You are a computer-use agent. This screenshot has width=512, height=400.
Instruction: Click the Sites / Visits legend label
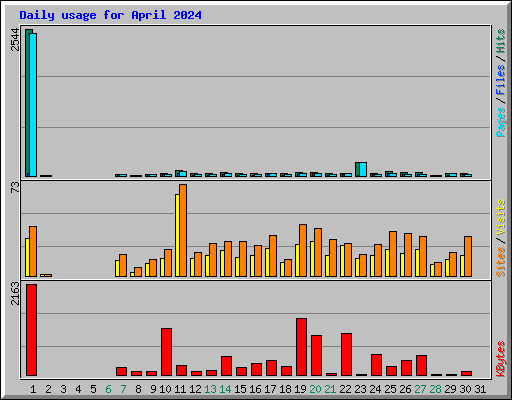[501, 238]
